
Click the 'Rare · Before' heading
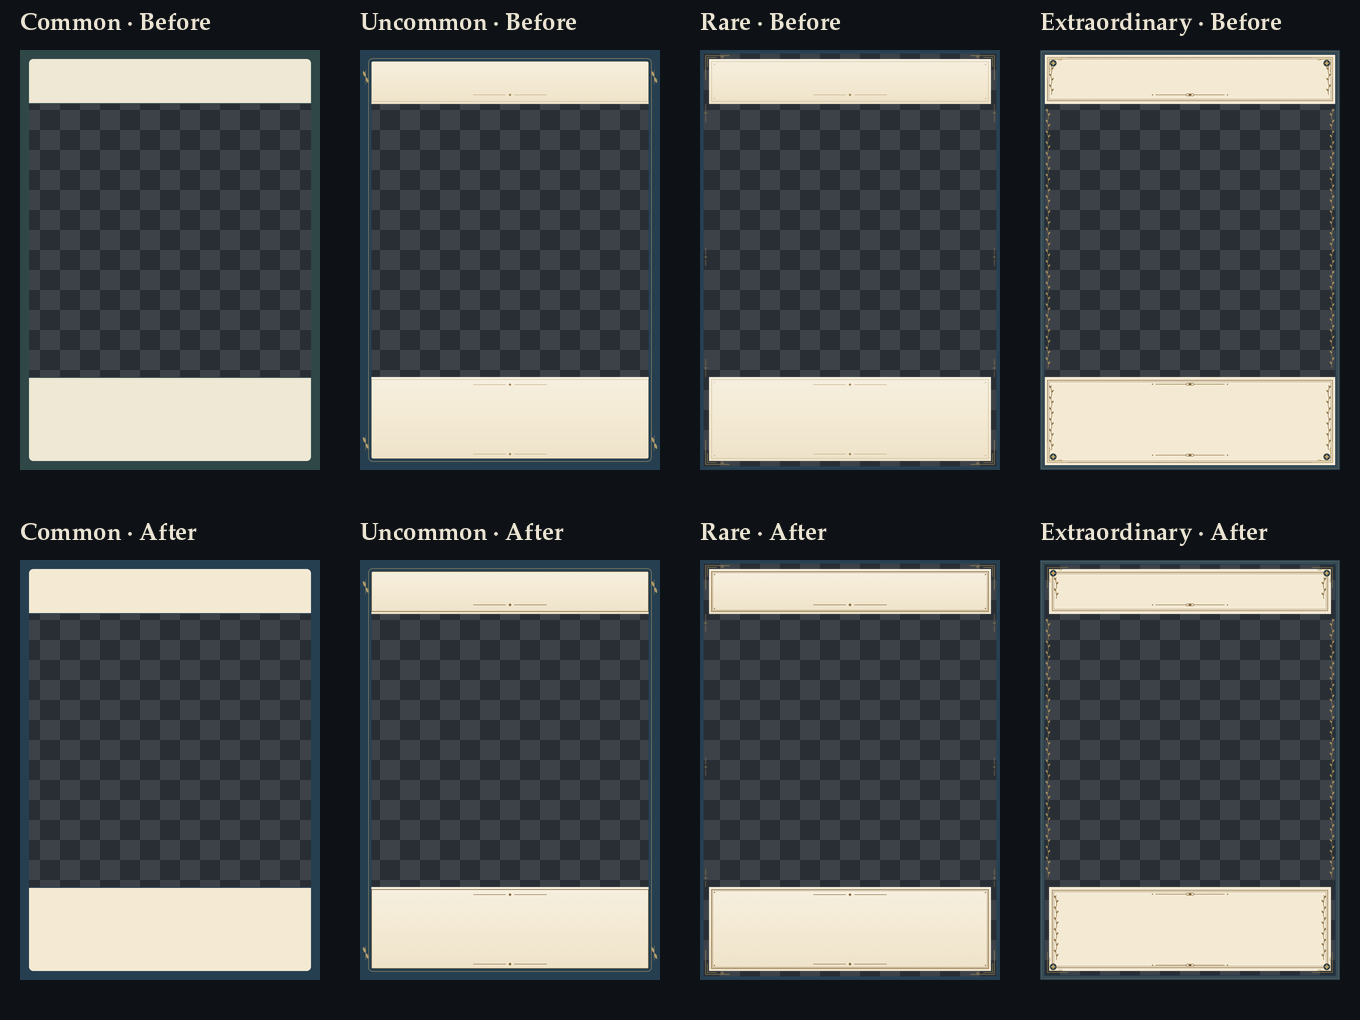coord(770,22)
